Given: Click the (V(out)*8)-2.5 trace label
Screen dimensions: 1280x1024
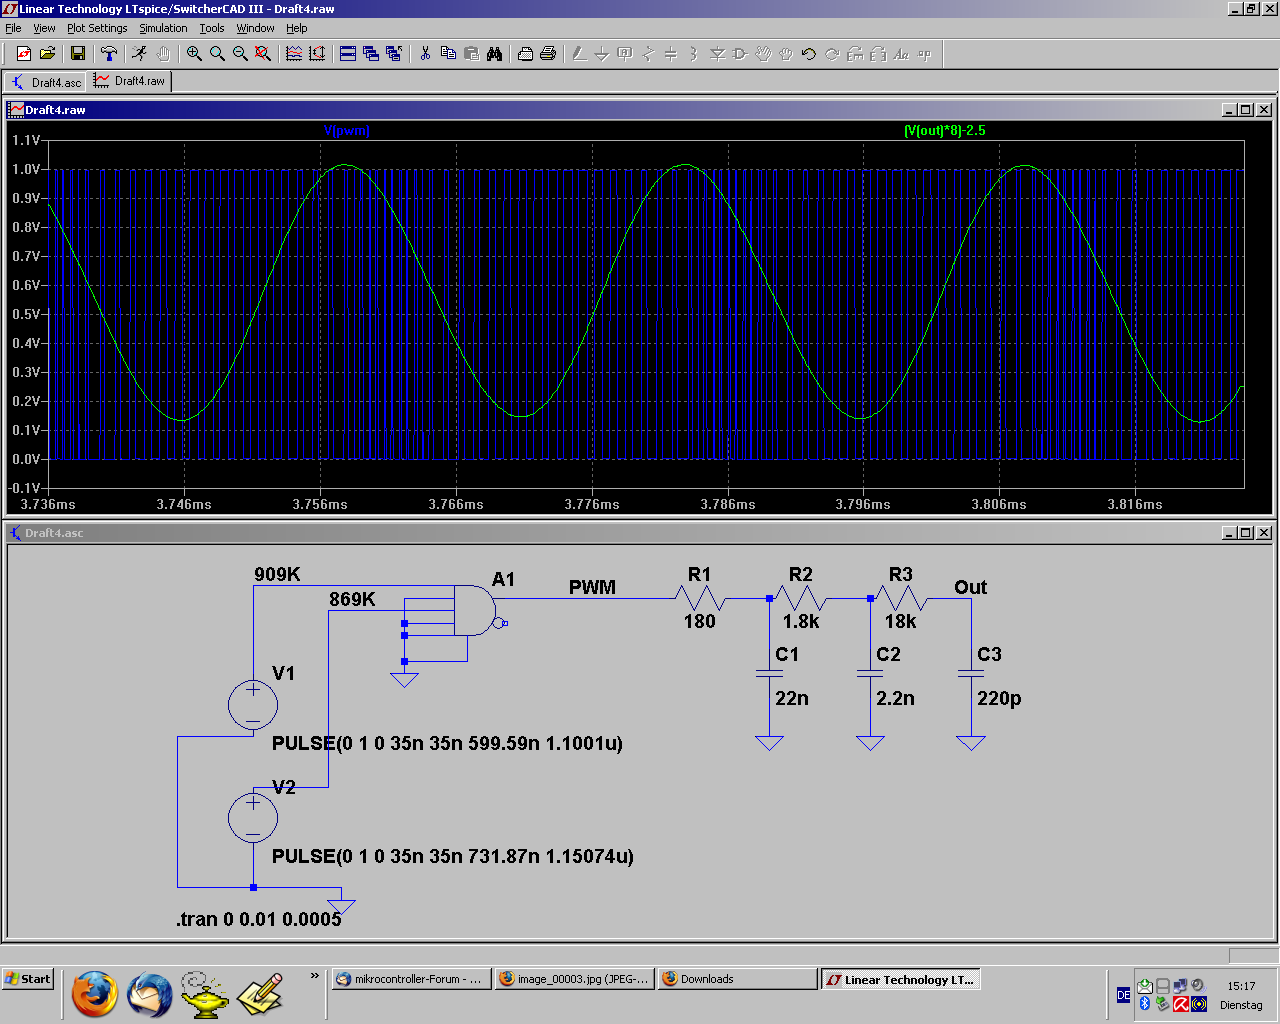Looking at the screenshot, I should (944, 131).
